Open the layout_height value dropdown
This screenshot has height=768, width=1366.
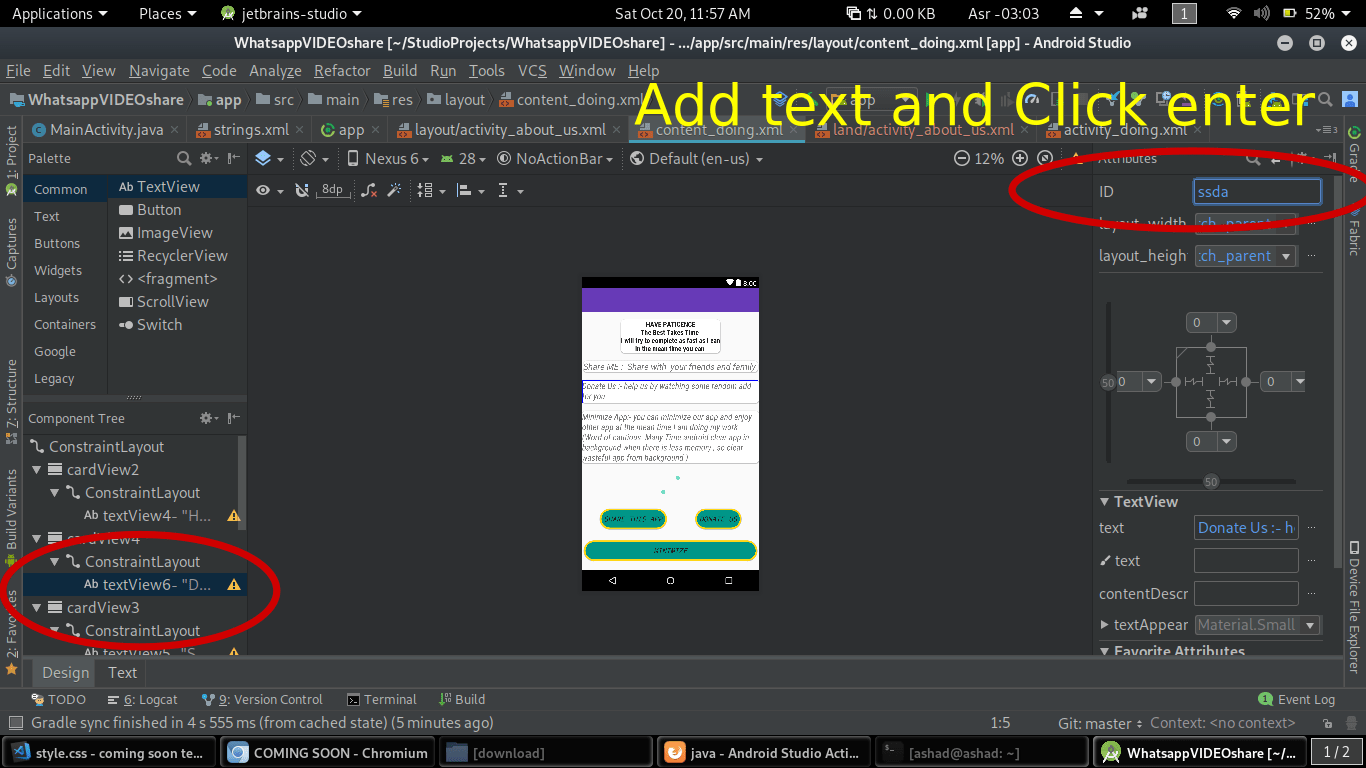click(1286, 256)
